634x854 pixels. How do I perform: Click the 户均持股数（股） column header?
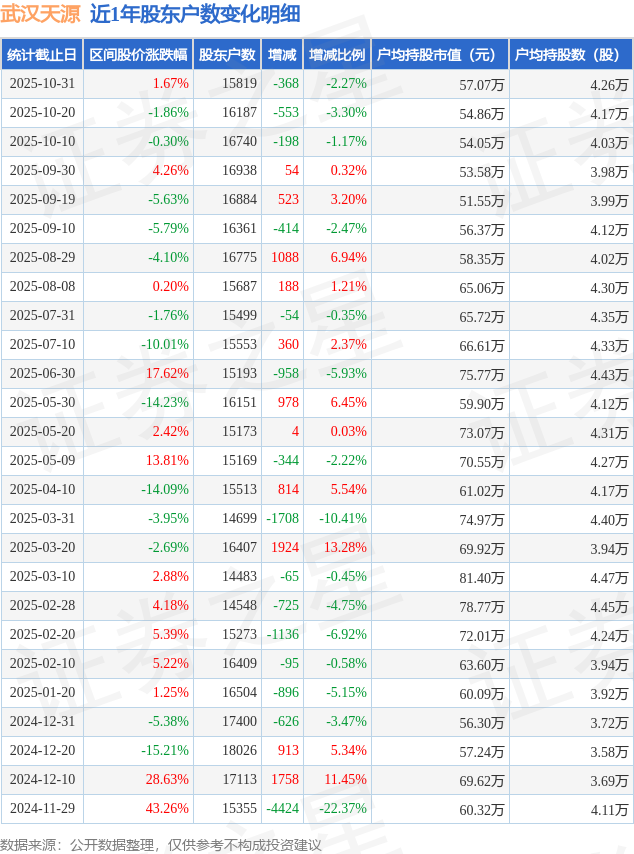(x=571, y=55)
